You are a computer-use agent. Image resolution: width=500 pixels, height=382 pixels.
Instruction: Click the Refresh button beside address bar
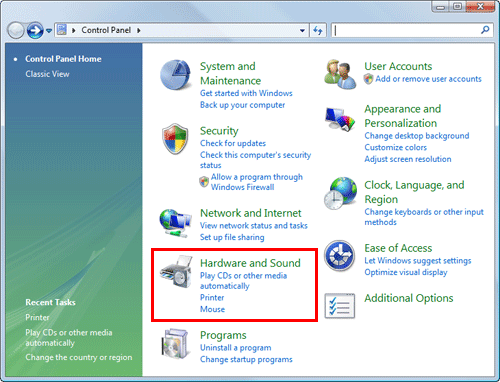(318, 30)
